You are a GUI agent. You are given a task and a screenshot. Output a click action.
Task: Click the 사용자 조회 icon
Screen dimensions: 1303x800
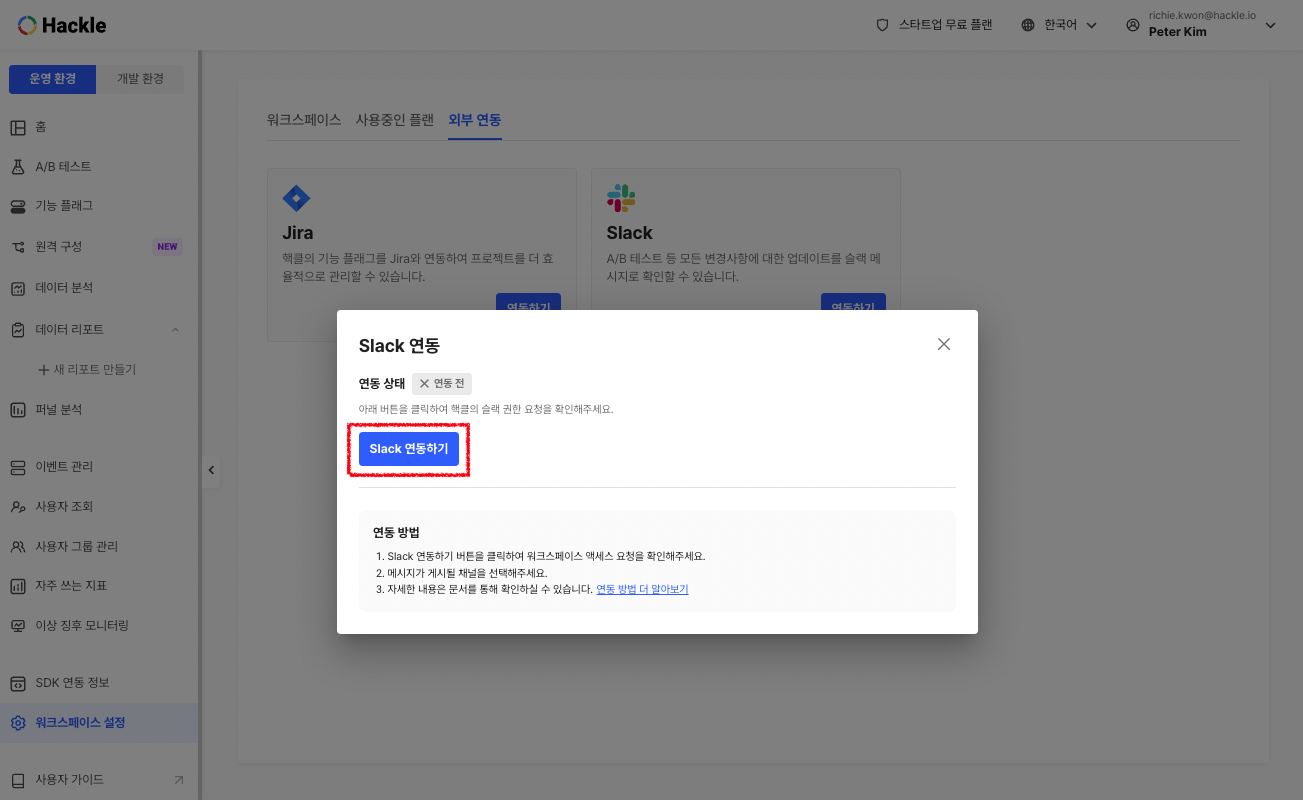point(18,507)
